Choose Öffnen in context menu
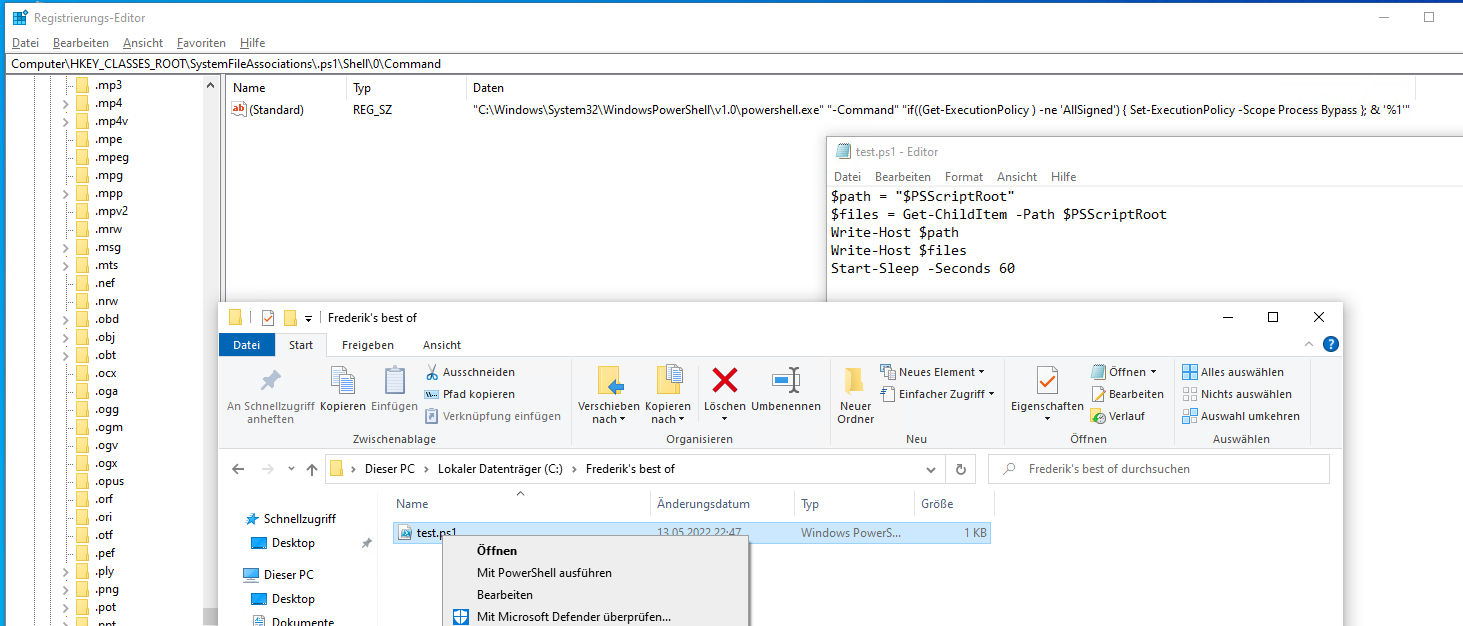This screenshot has height=626, width=1463. pyautogui.click(x=497, y=551)
